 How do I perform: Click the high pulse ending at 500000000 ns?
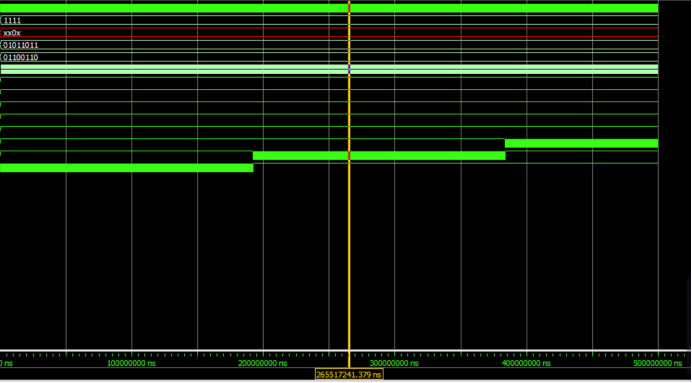click(582, 143)
